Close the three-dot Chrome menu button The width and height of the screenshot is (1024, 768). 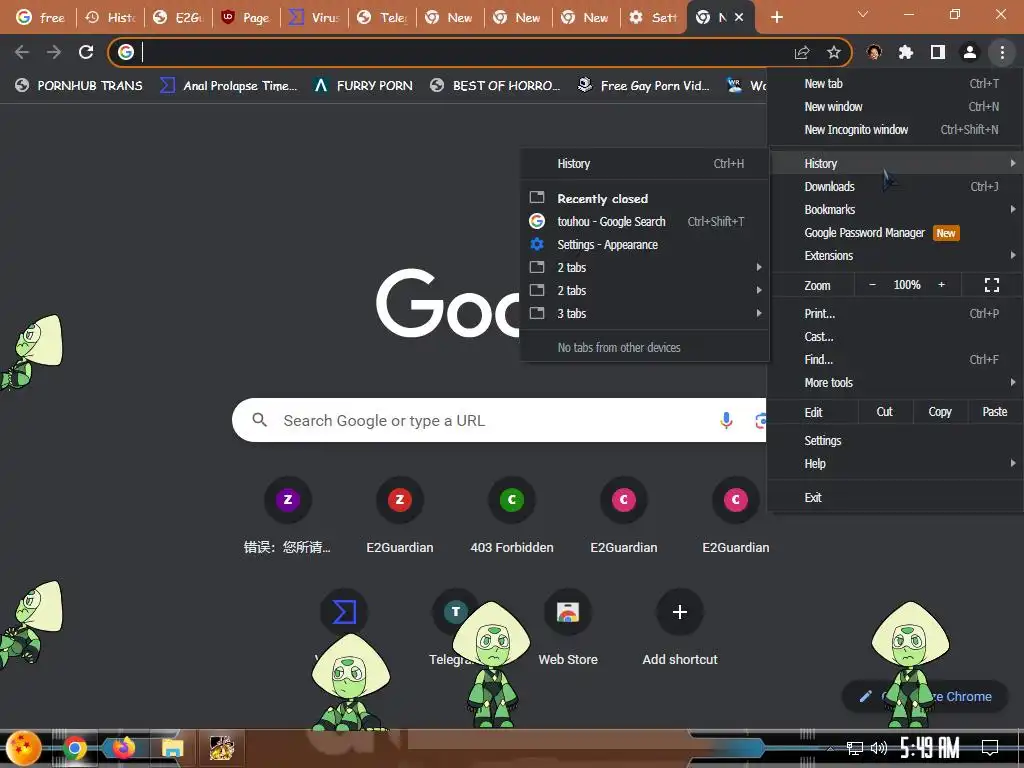[1002, 52]
